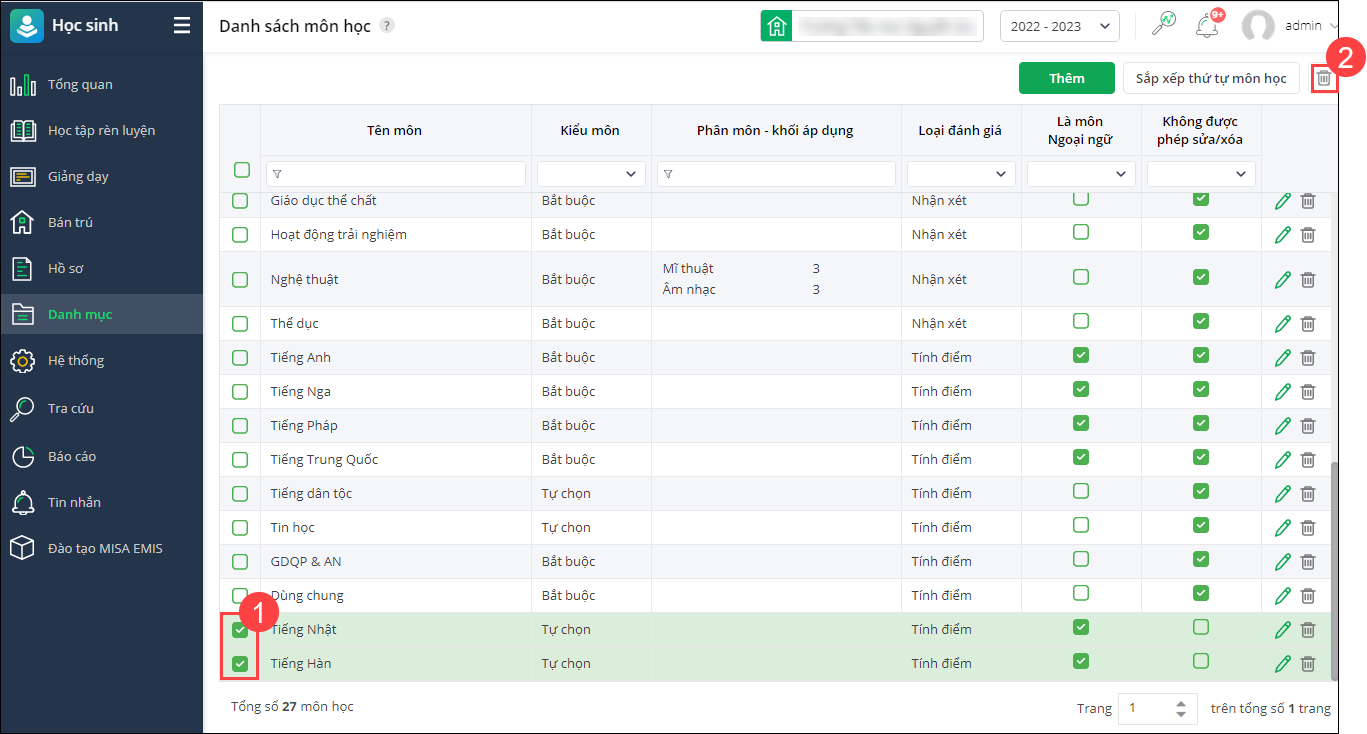Image resolution: width=1367 pixels, height=734 pixels.
Task: Click the hamburger menu icon in sidebar
Action: (181, 26)
